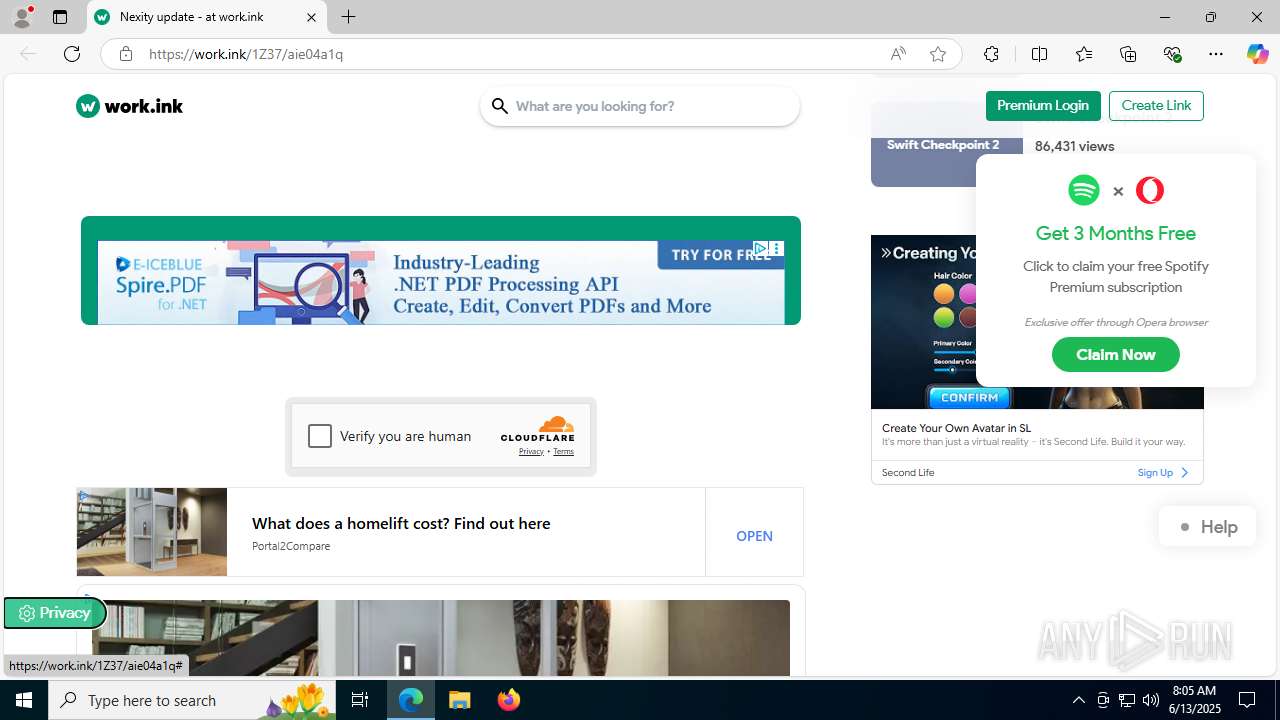1280x720 pixels.
Task: Open Cloudflare Privacy link
Action: [x=531, y=452]
